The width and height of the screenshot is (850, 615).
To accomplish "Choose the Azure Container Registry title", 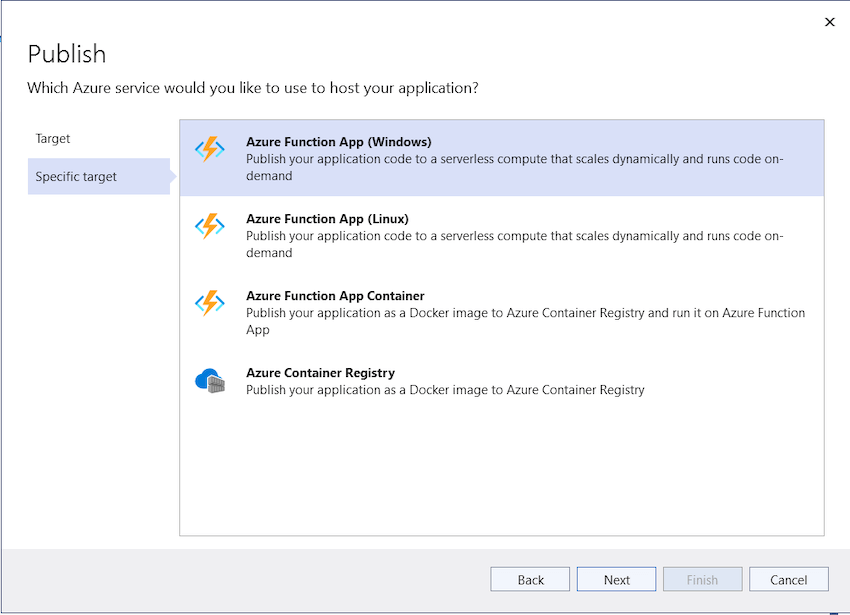I will tap(320, 373).
